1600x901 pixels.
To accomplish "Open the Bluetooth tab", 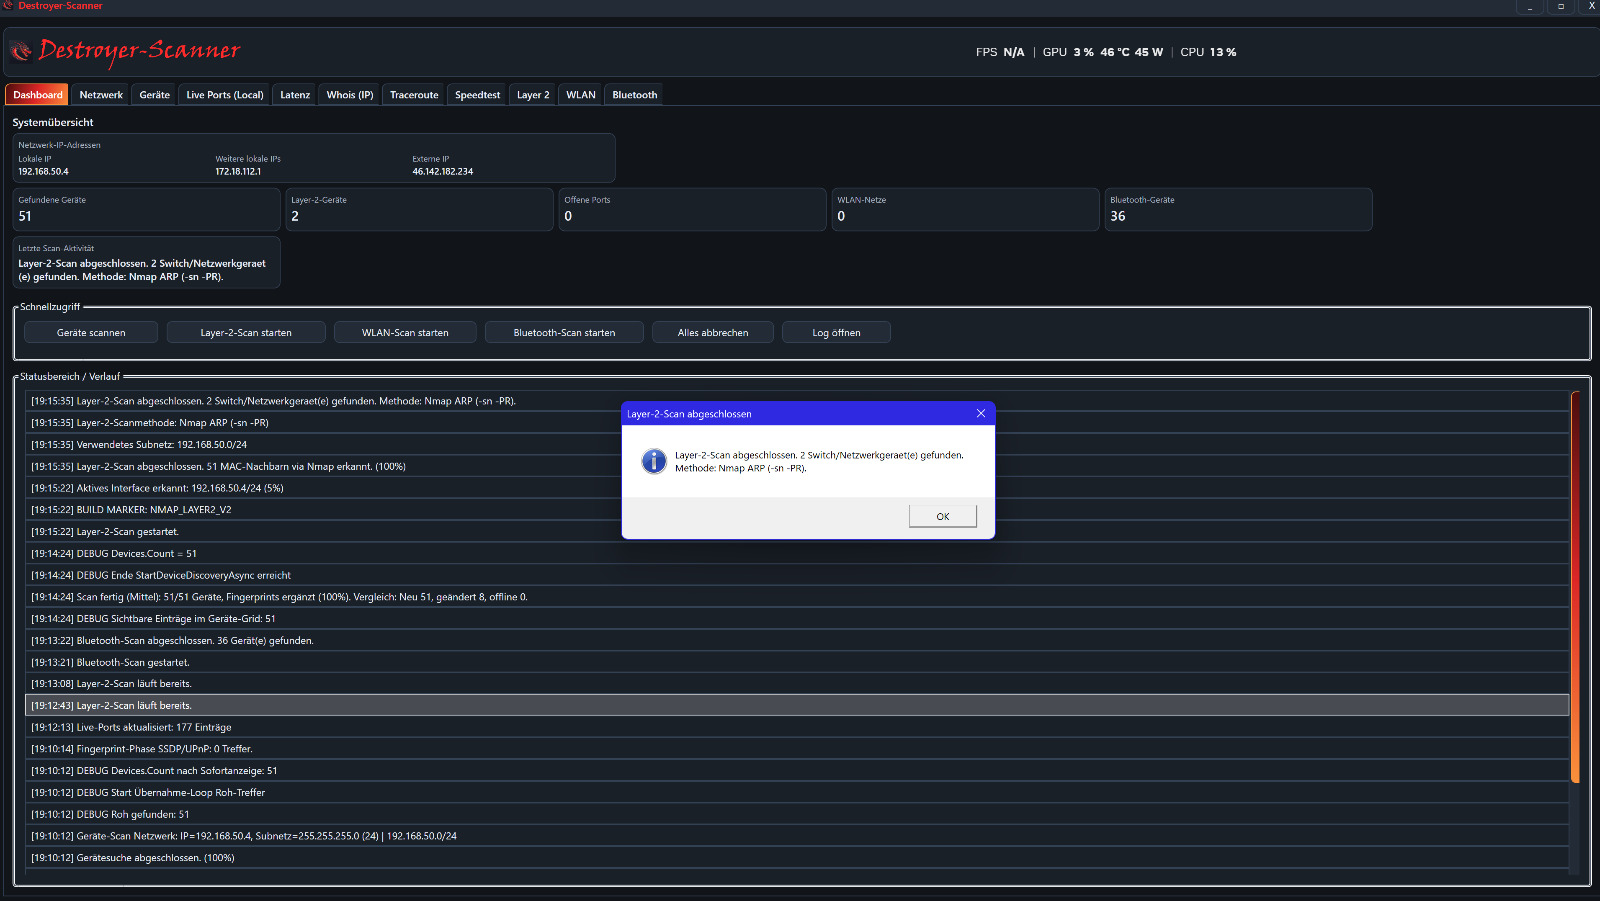I will (x=635, y=95).
